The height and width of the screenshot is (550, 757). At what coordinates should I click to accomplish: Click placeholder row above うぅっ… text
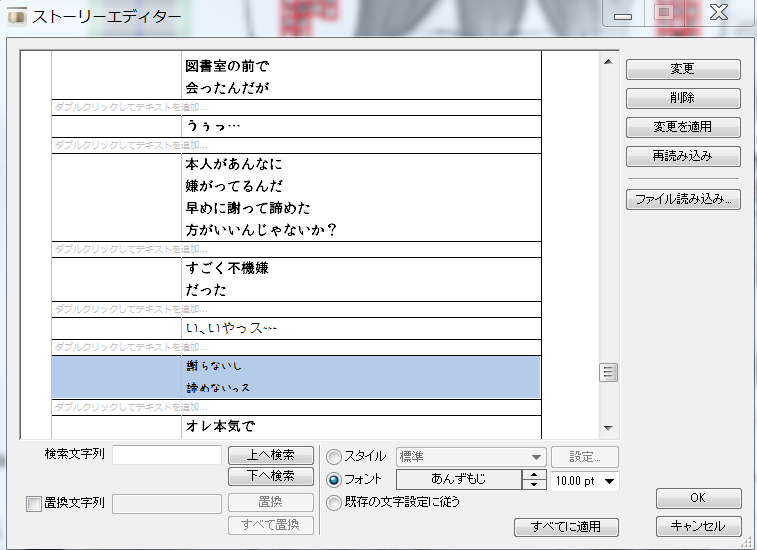pos(296,108)
